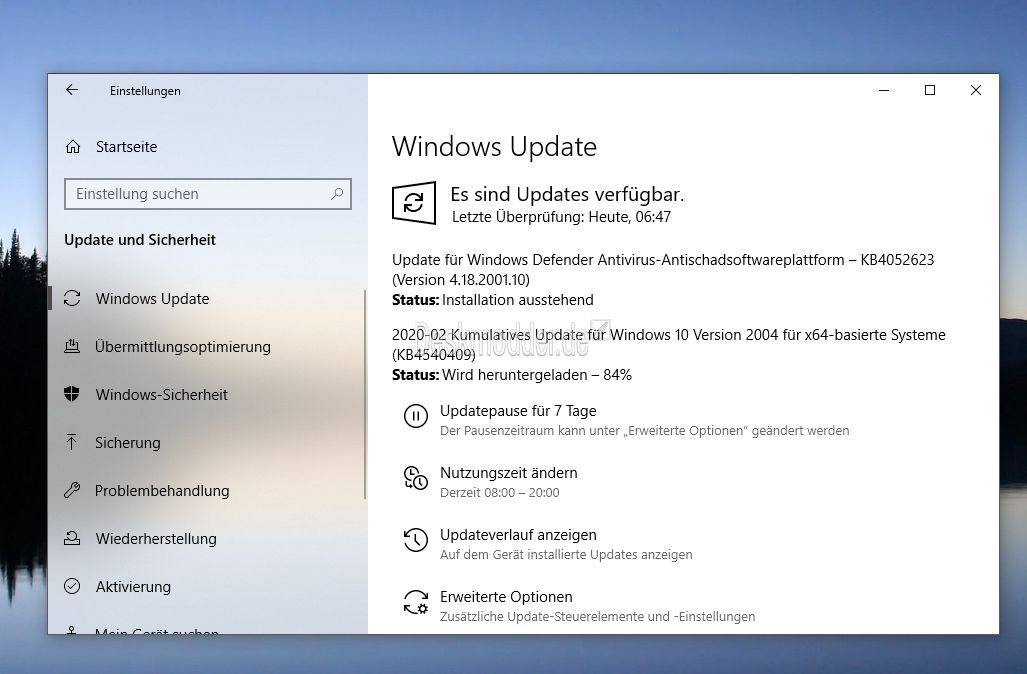Click Auf dem Gerät installierte Updates anzeigen
The image size is (1027, 674).
point(566,555)
